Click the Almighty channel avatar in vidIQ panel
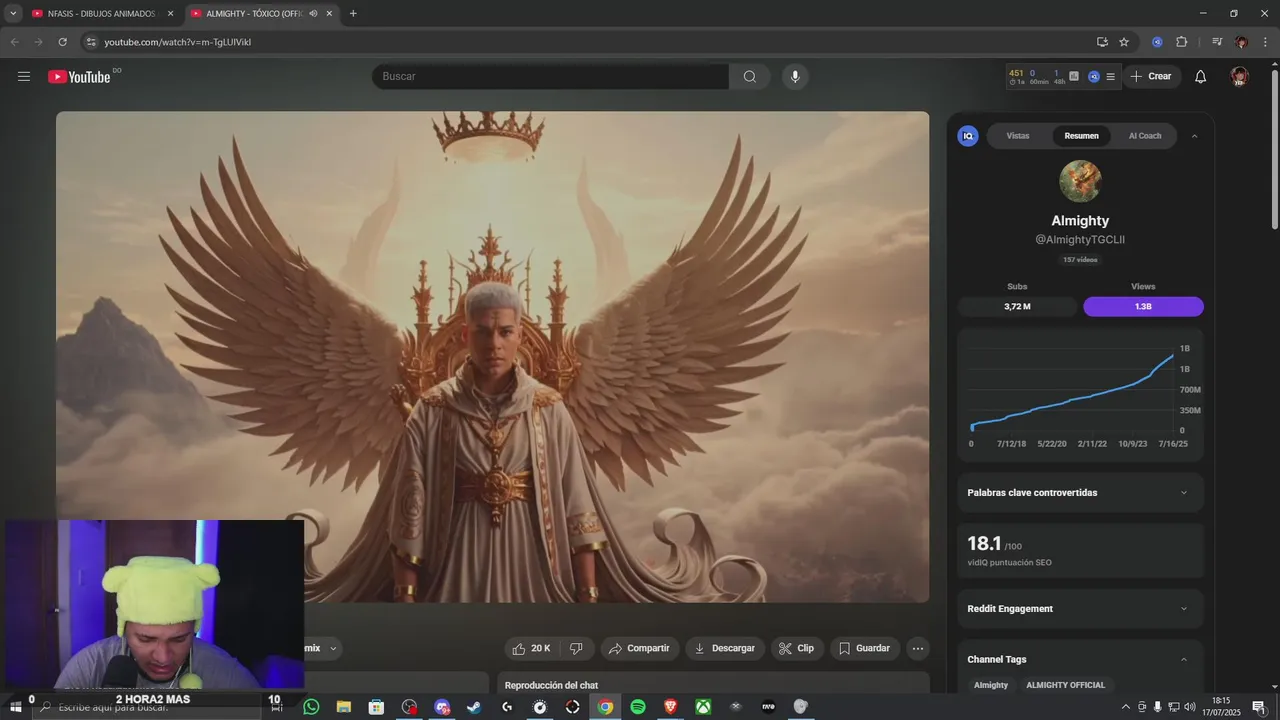The width and height of the screenshot is (1280, 720). [1080, 181]
